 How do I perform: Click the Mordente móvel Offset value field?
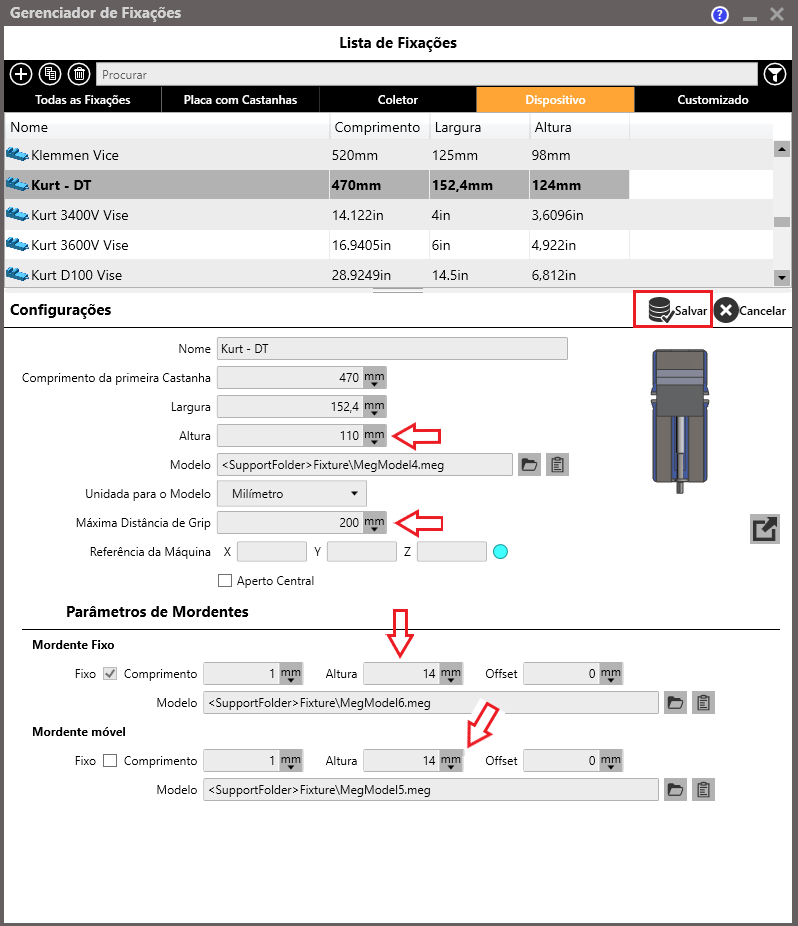[x=561, y=761]
